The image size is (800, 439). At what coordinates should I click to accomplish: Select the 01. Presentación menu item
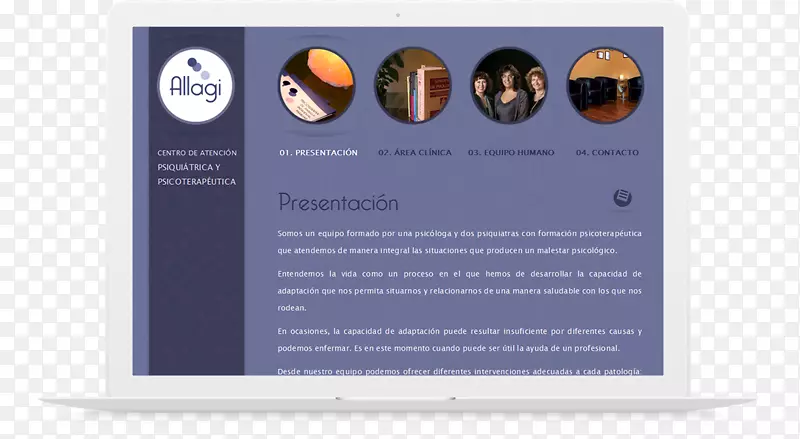click(x=318, y=153)
